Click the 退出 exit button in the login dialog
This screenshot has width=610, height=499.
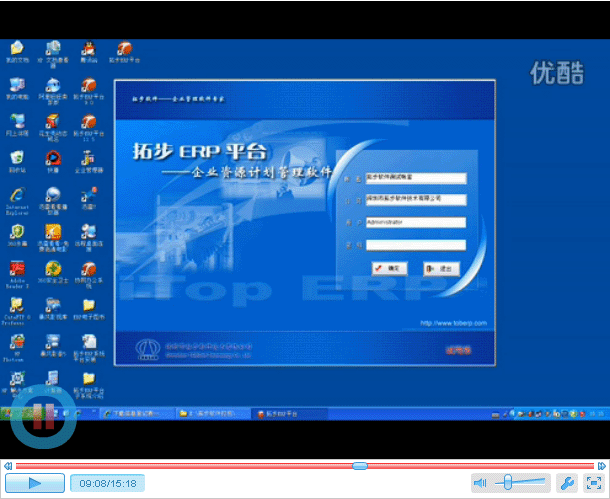click(440, 268)
